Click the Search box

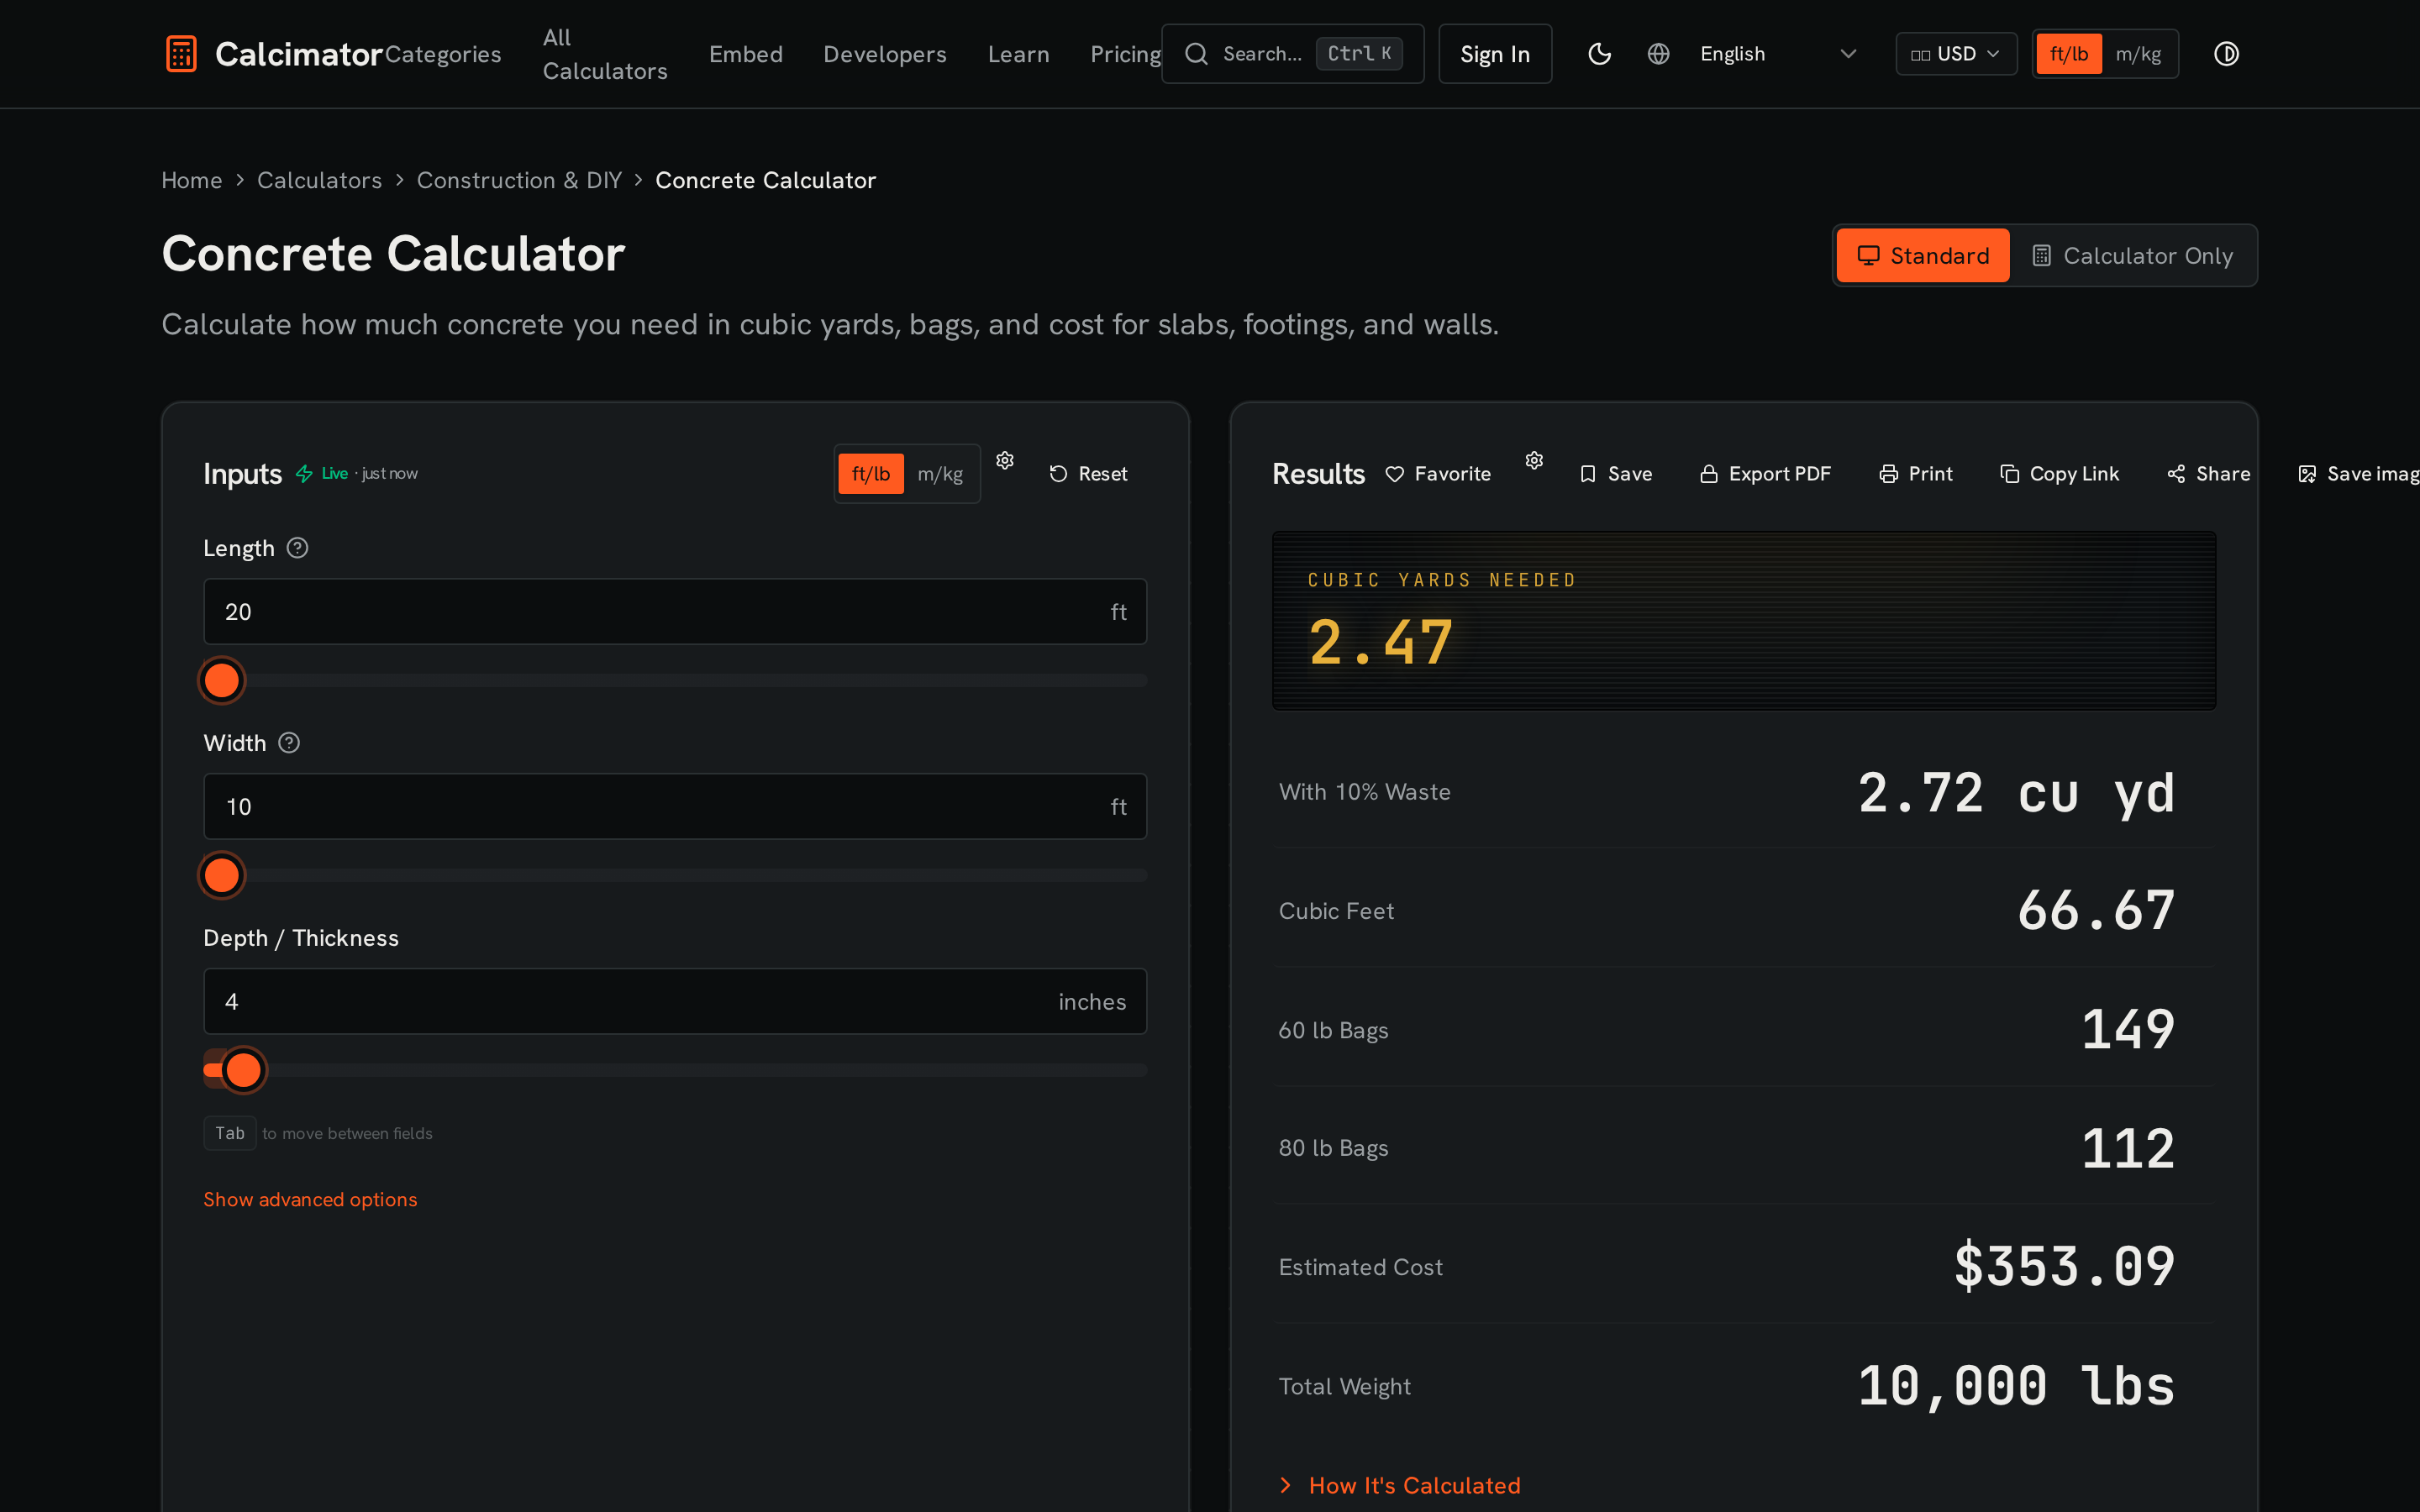(x=1293, y=54)
